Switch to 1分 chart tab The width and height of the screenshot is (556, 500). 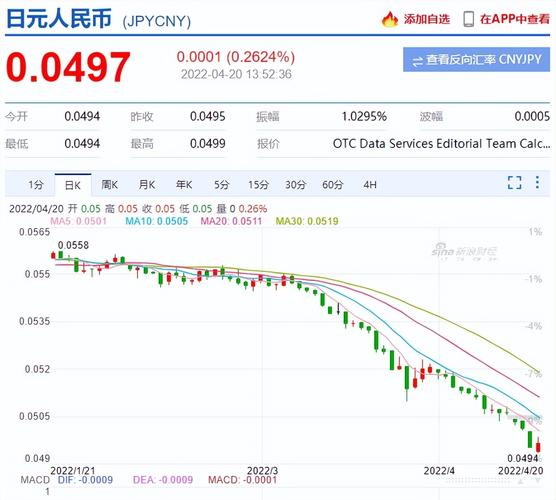click(35, 185)
